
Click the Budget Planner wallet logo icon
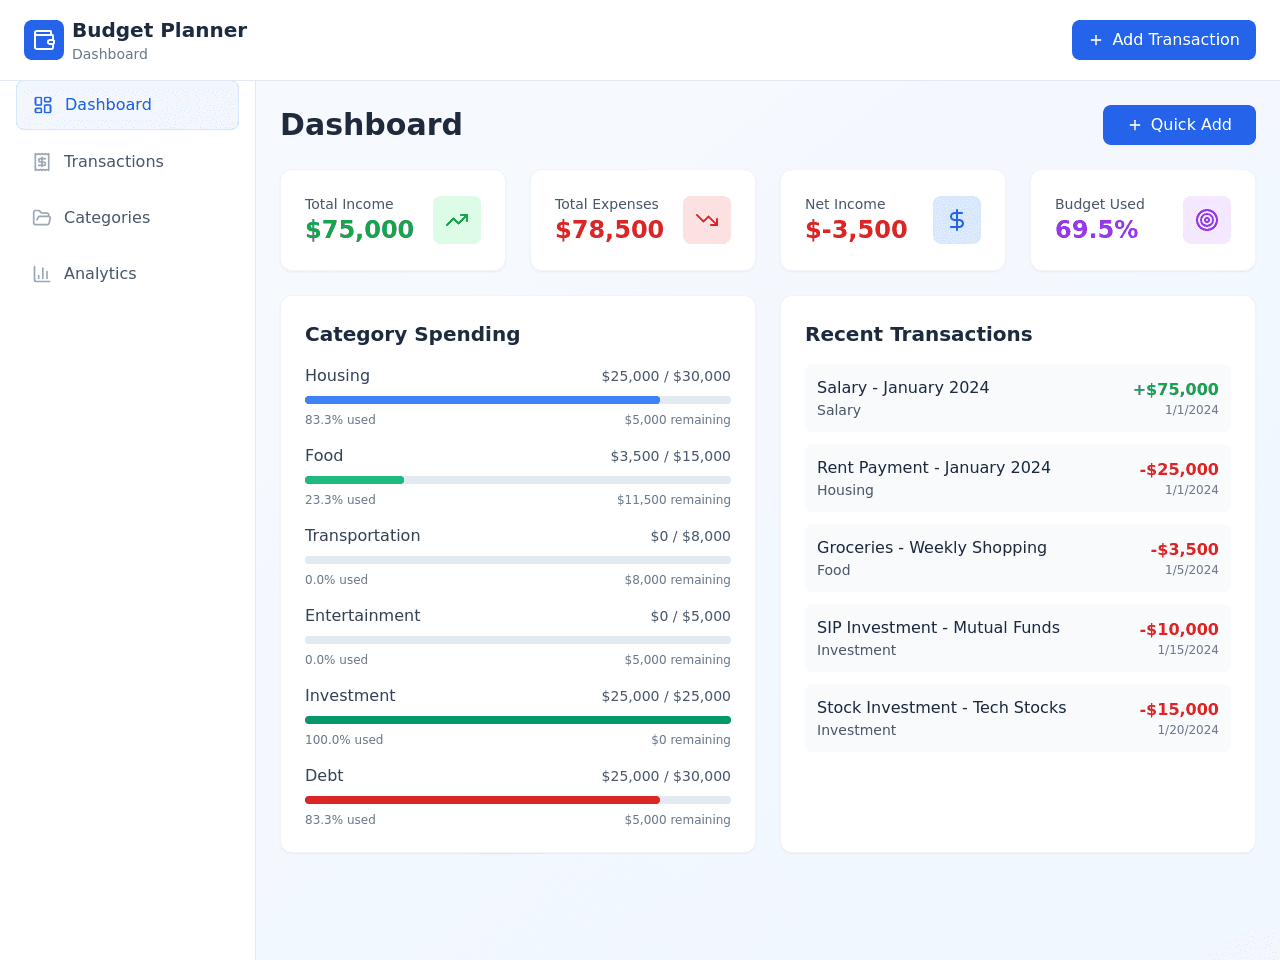pyautogui.click(x=44, y=40)
